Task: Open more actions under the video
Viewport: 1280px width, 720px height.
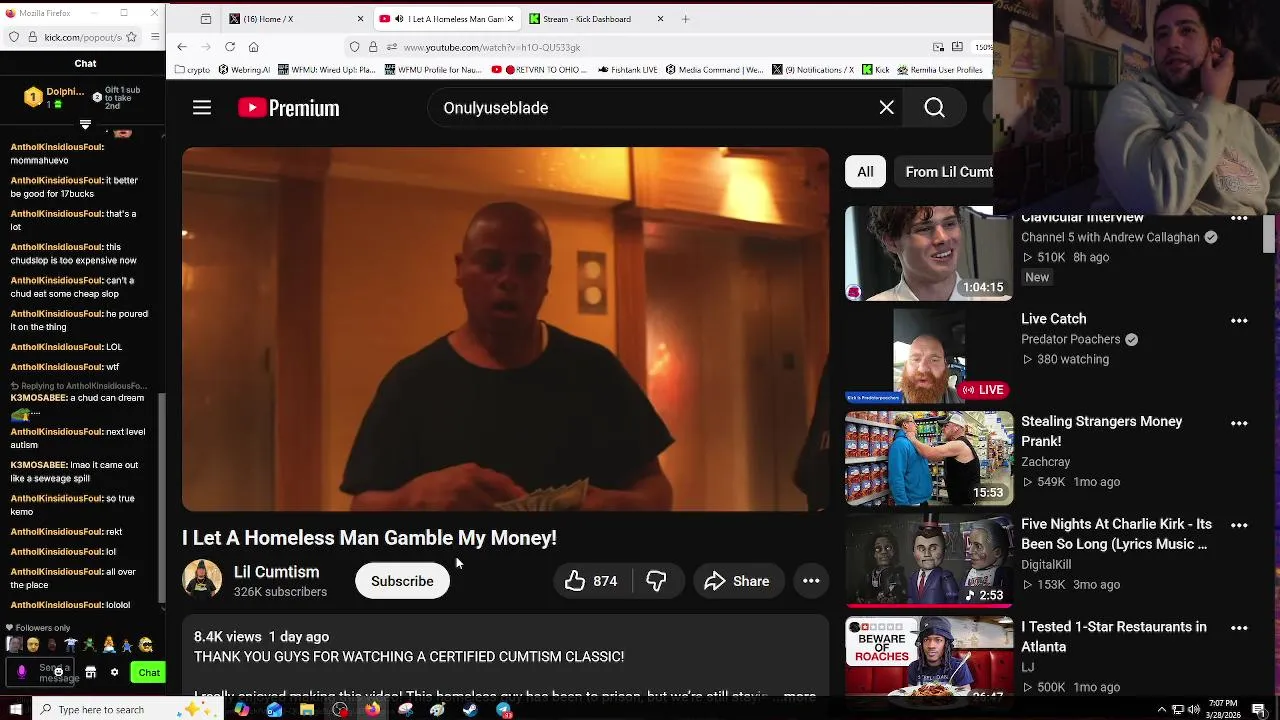Action: point(811,581)
